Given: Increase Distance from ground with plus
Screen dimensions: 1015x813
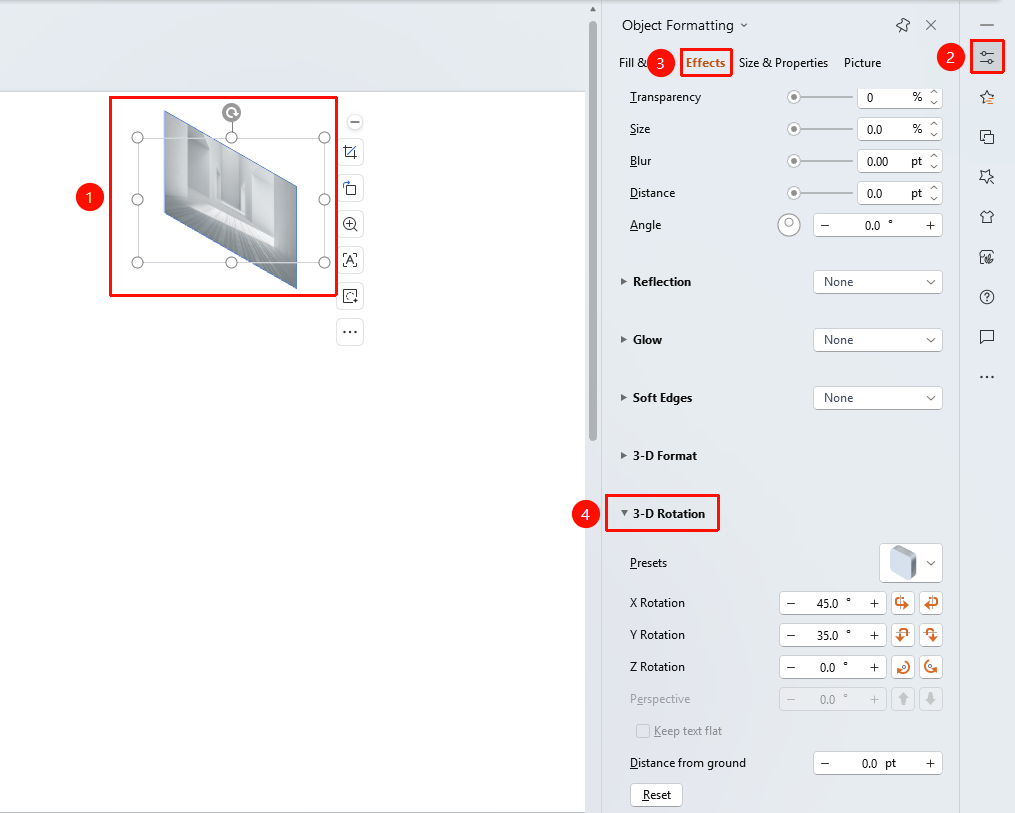Looking at the screenshot, I should click(x=930, y=764).
